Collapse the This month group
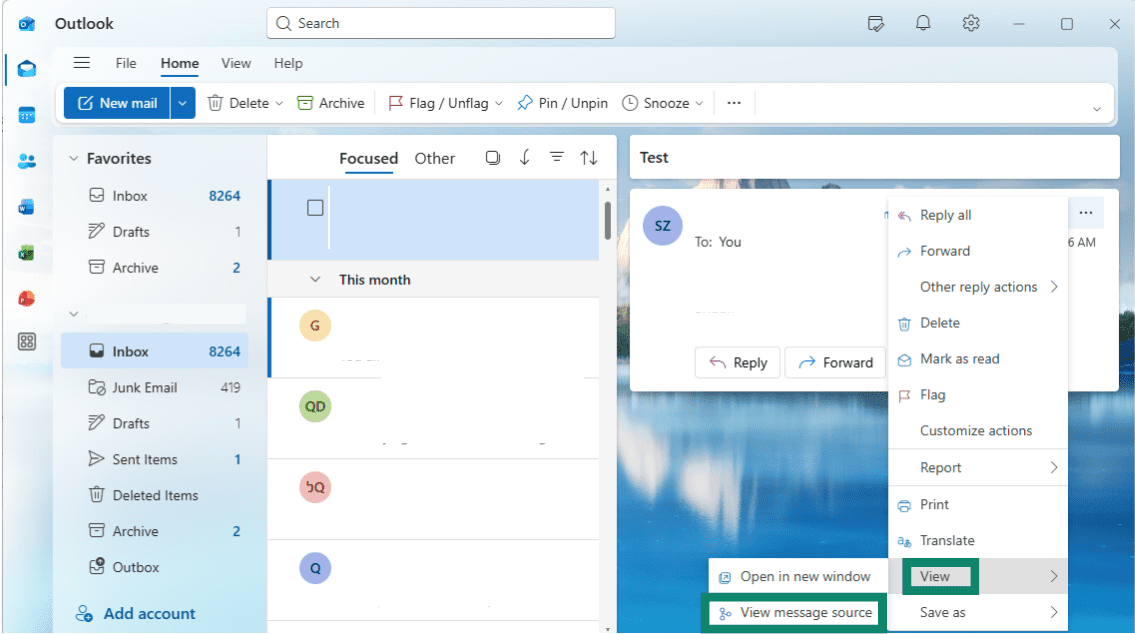This screenshot has width=1135, height=634. click(315, 279)
